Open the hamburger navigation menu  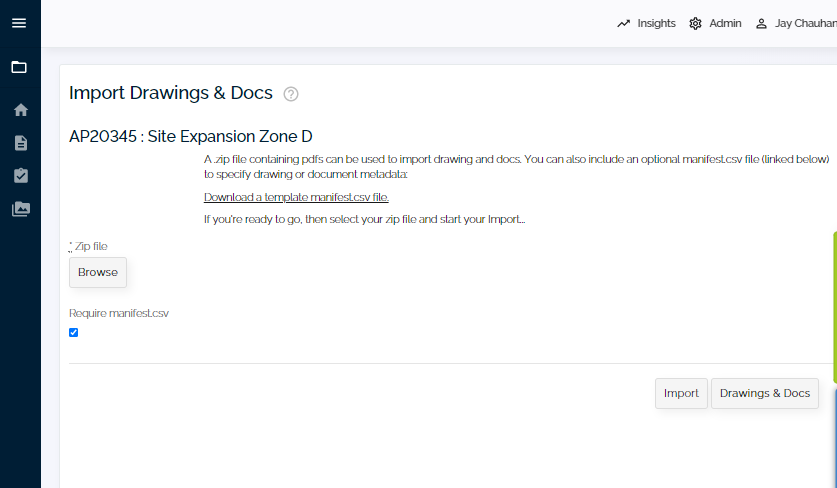[x=19, y=23]
